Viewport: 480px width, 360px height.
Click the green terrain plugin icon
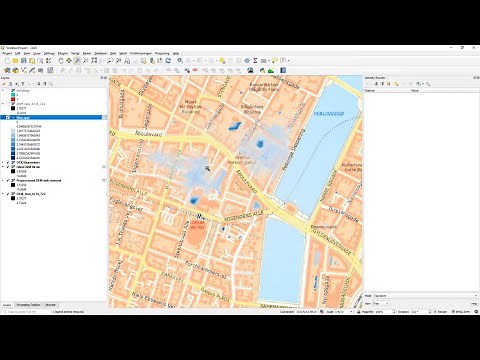[x=271, y=70]
